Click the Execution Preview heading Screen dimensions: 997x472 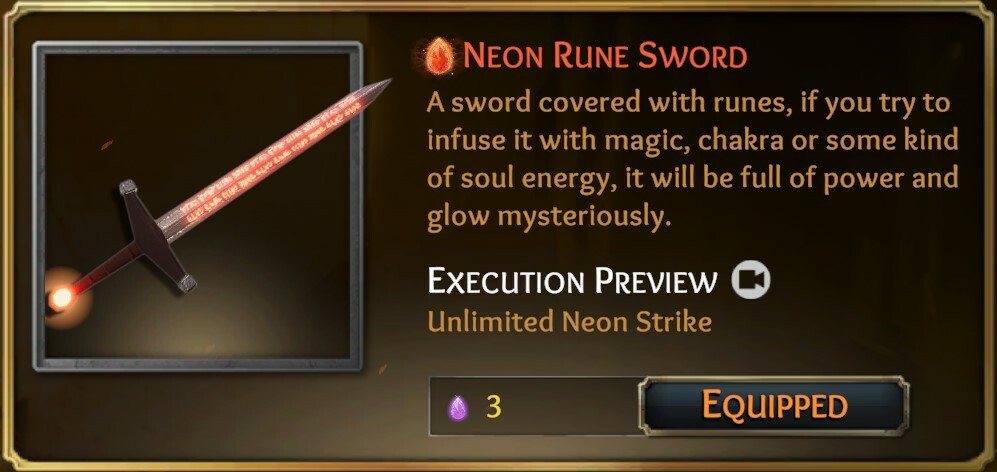point(572,280)
